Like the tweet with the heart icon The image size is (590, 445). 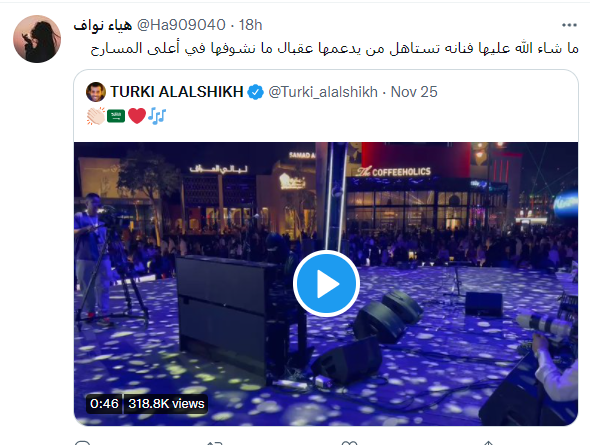[x=349, y=443]
